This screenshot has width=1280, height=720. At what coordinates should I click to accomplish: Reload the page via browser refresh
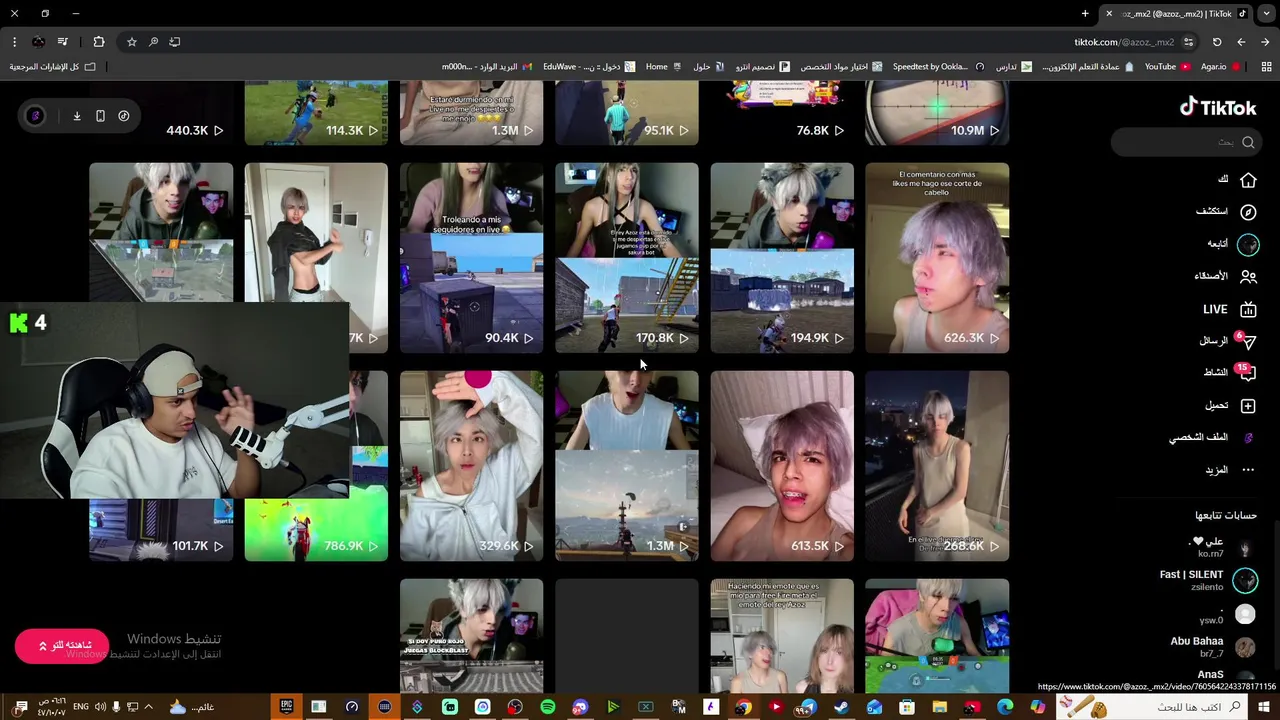pyautogui.click(x=1217, y=42)
